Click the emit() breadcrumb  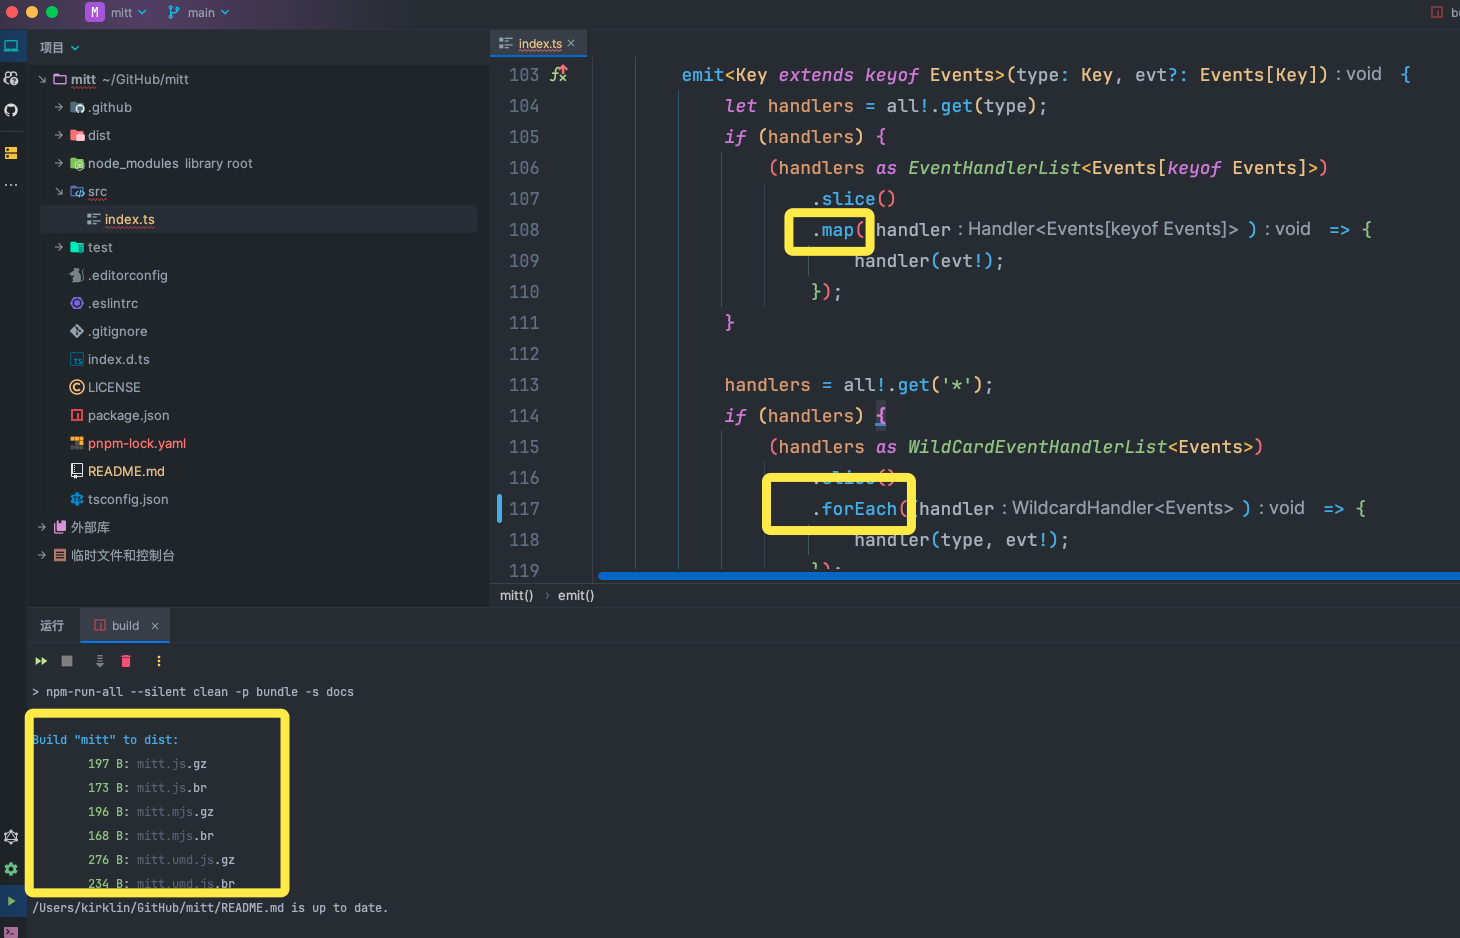pos(576,595)
